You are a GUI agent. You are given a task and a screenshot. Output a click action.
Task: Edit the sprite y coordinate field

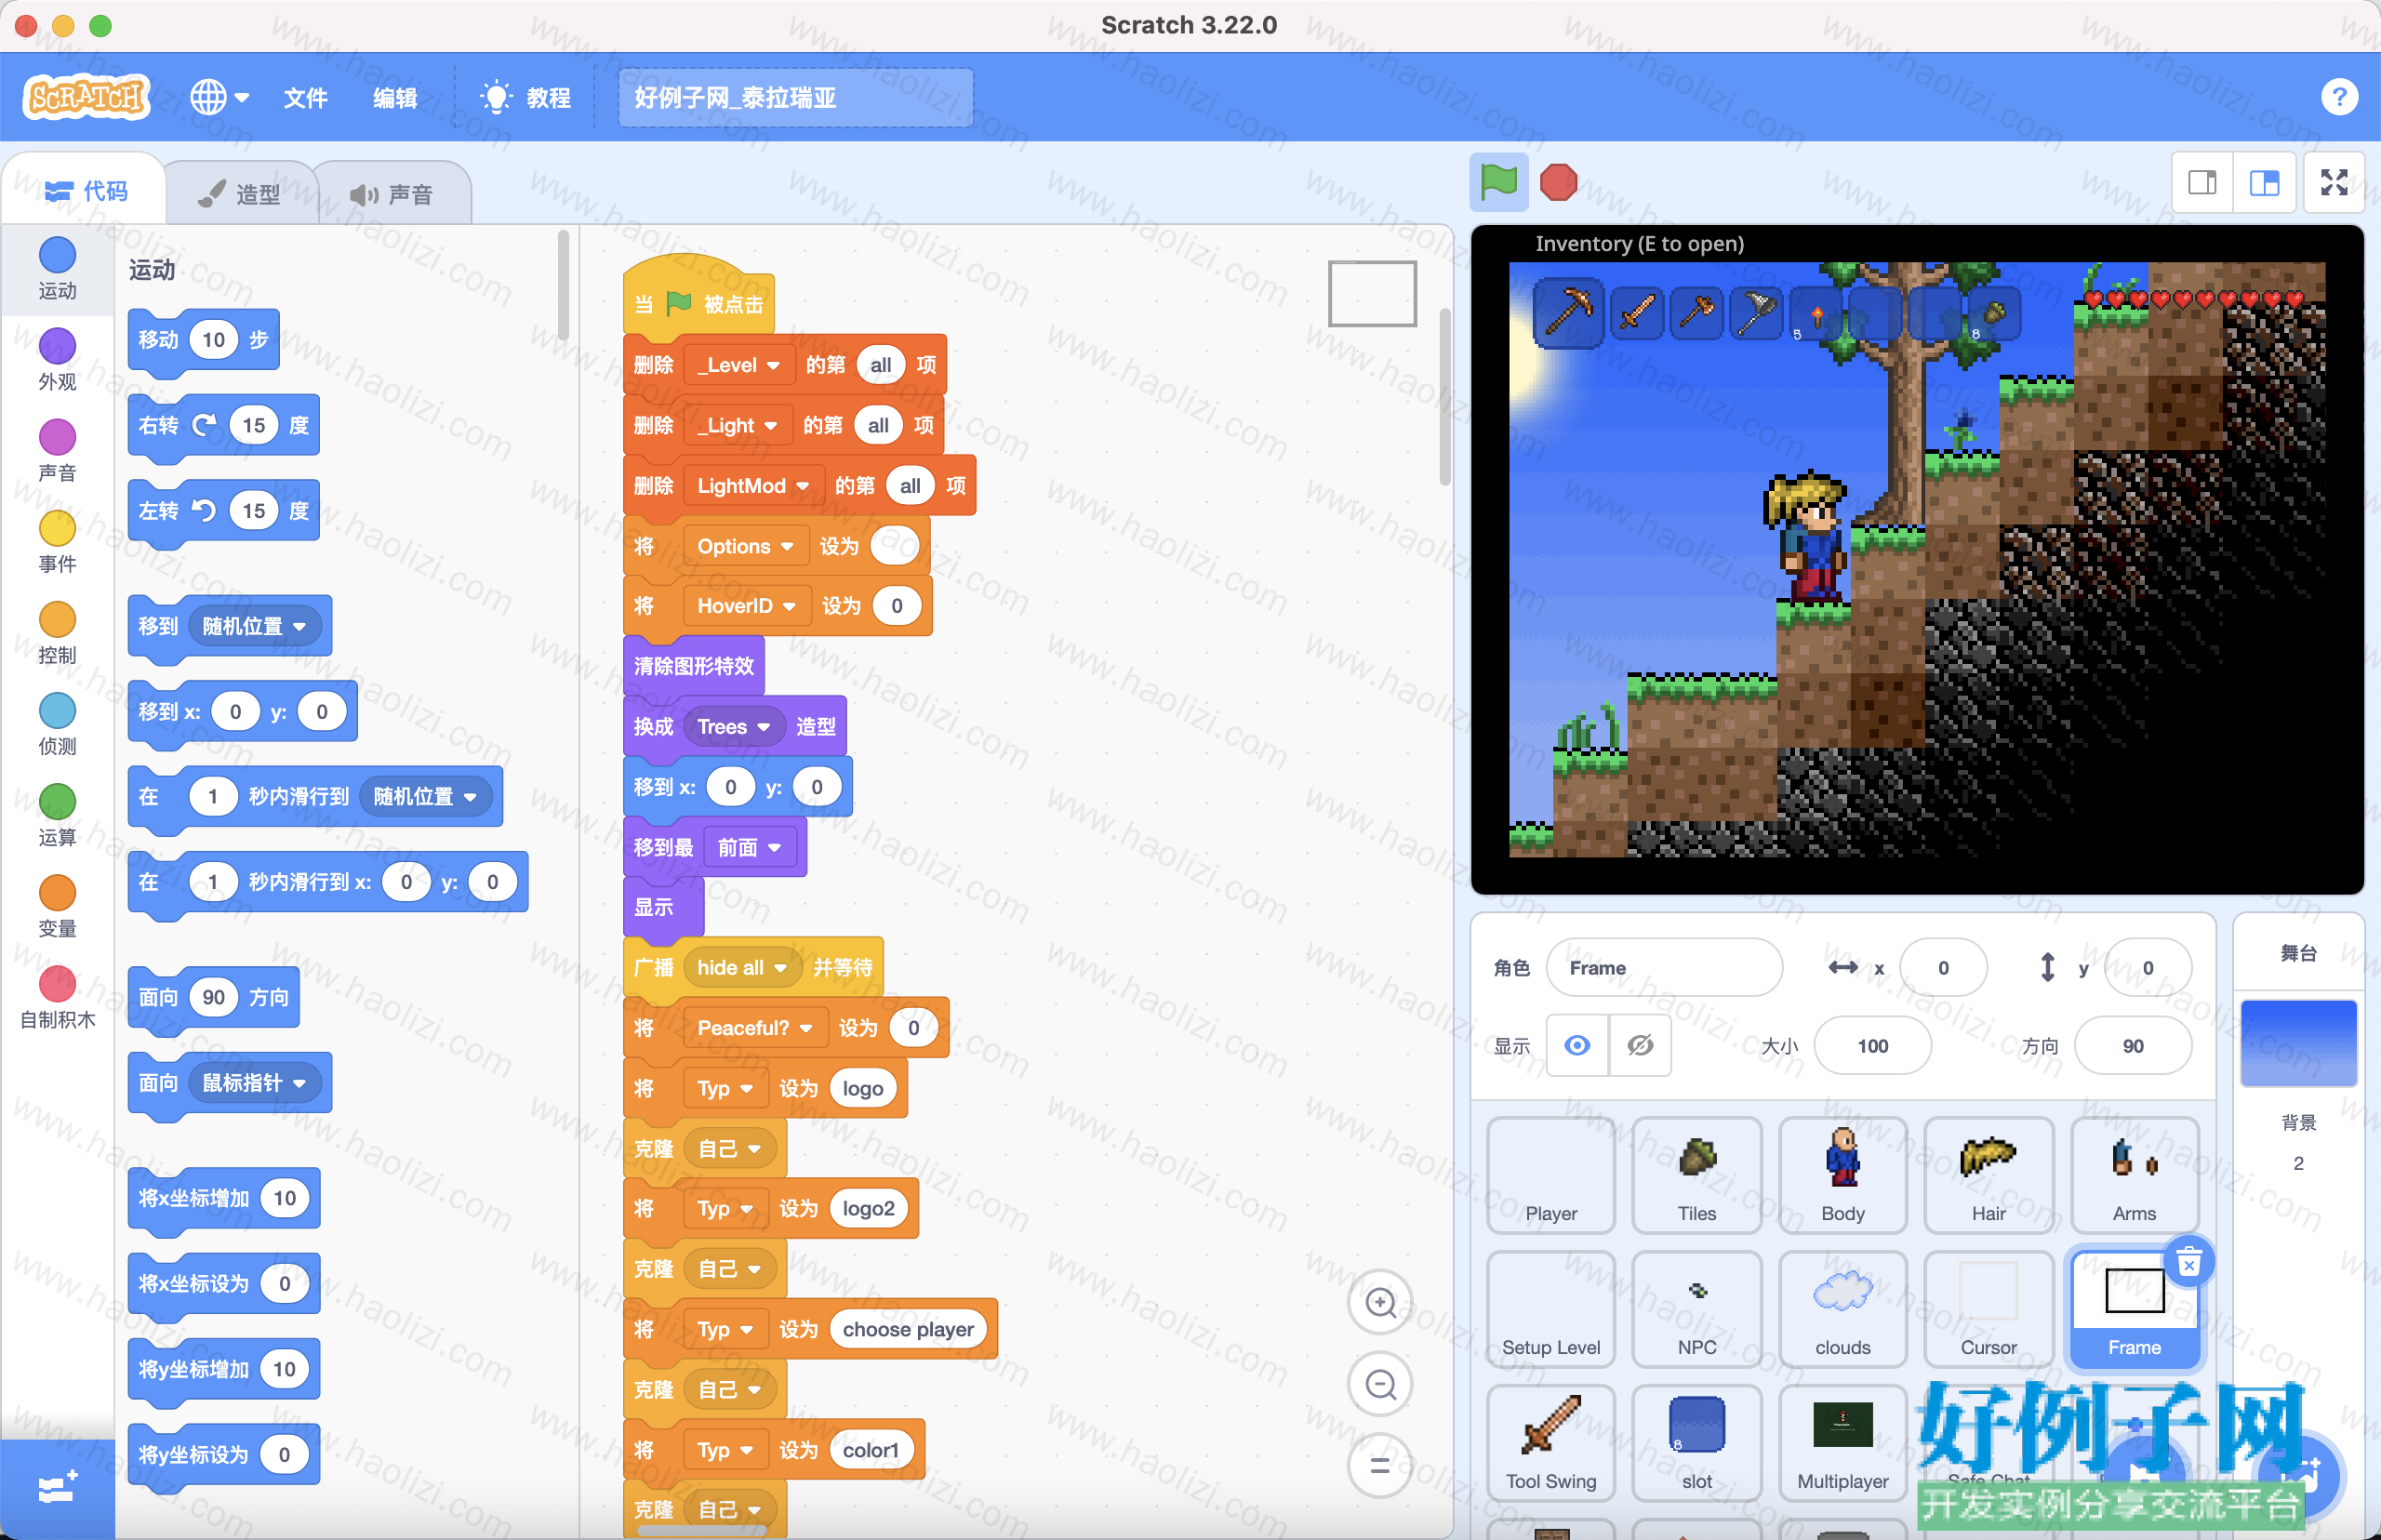coord(2147,967)
